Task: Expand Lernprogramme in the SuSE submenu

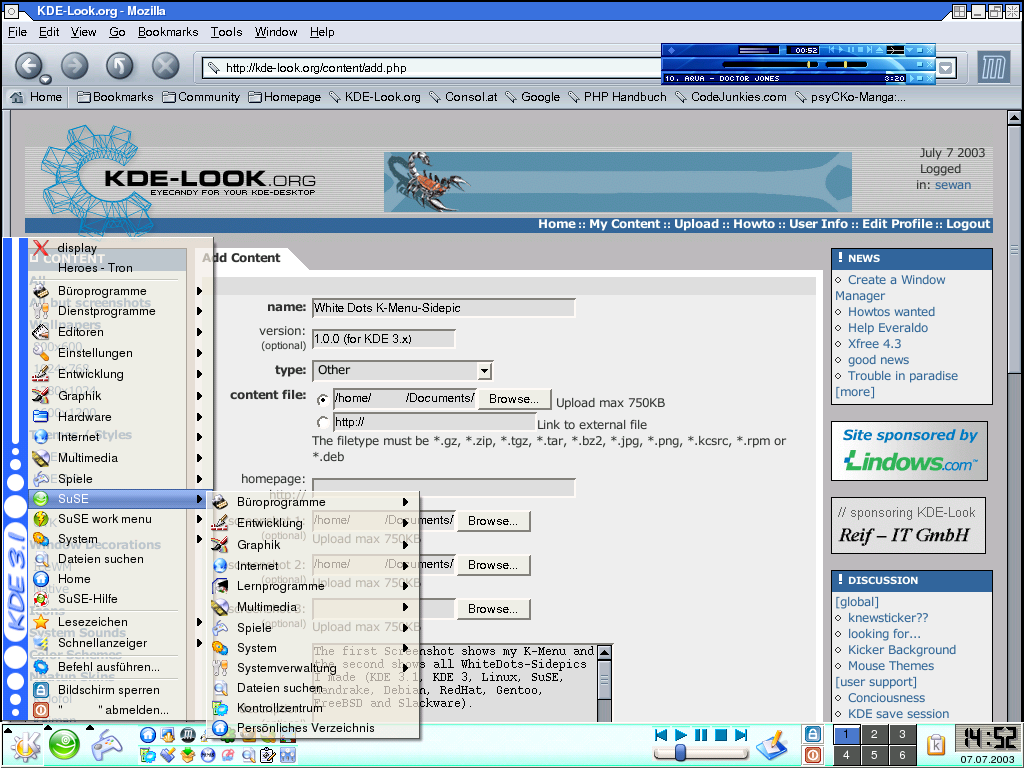Action: coord(313,586)
